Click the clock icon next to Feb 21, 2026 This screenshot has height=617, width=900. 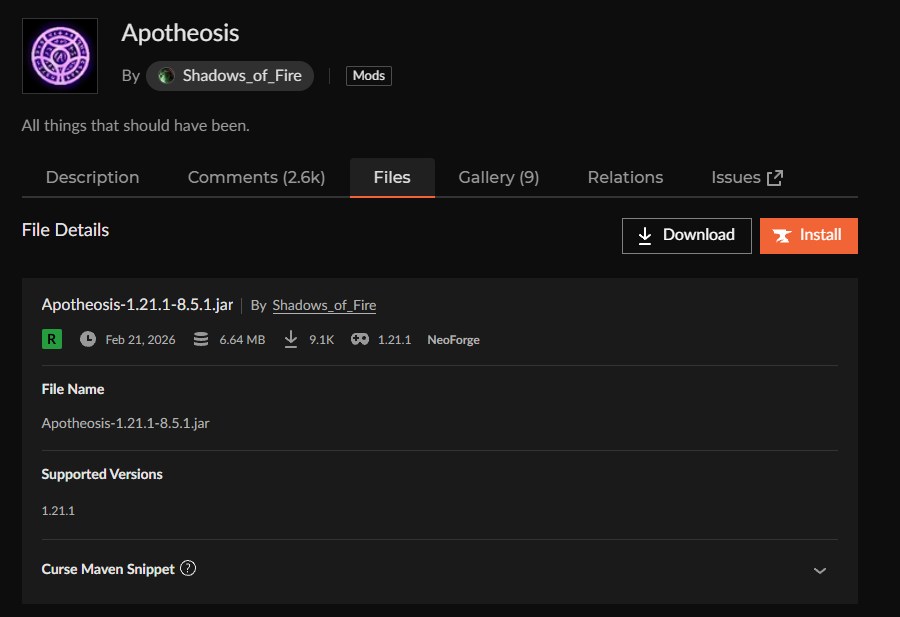pyautogui.click(x=88, y=340)
